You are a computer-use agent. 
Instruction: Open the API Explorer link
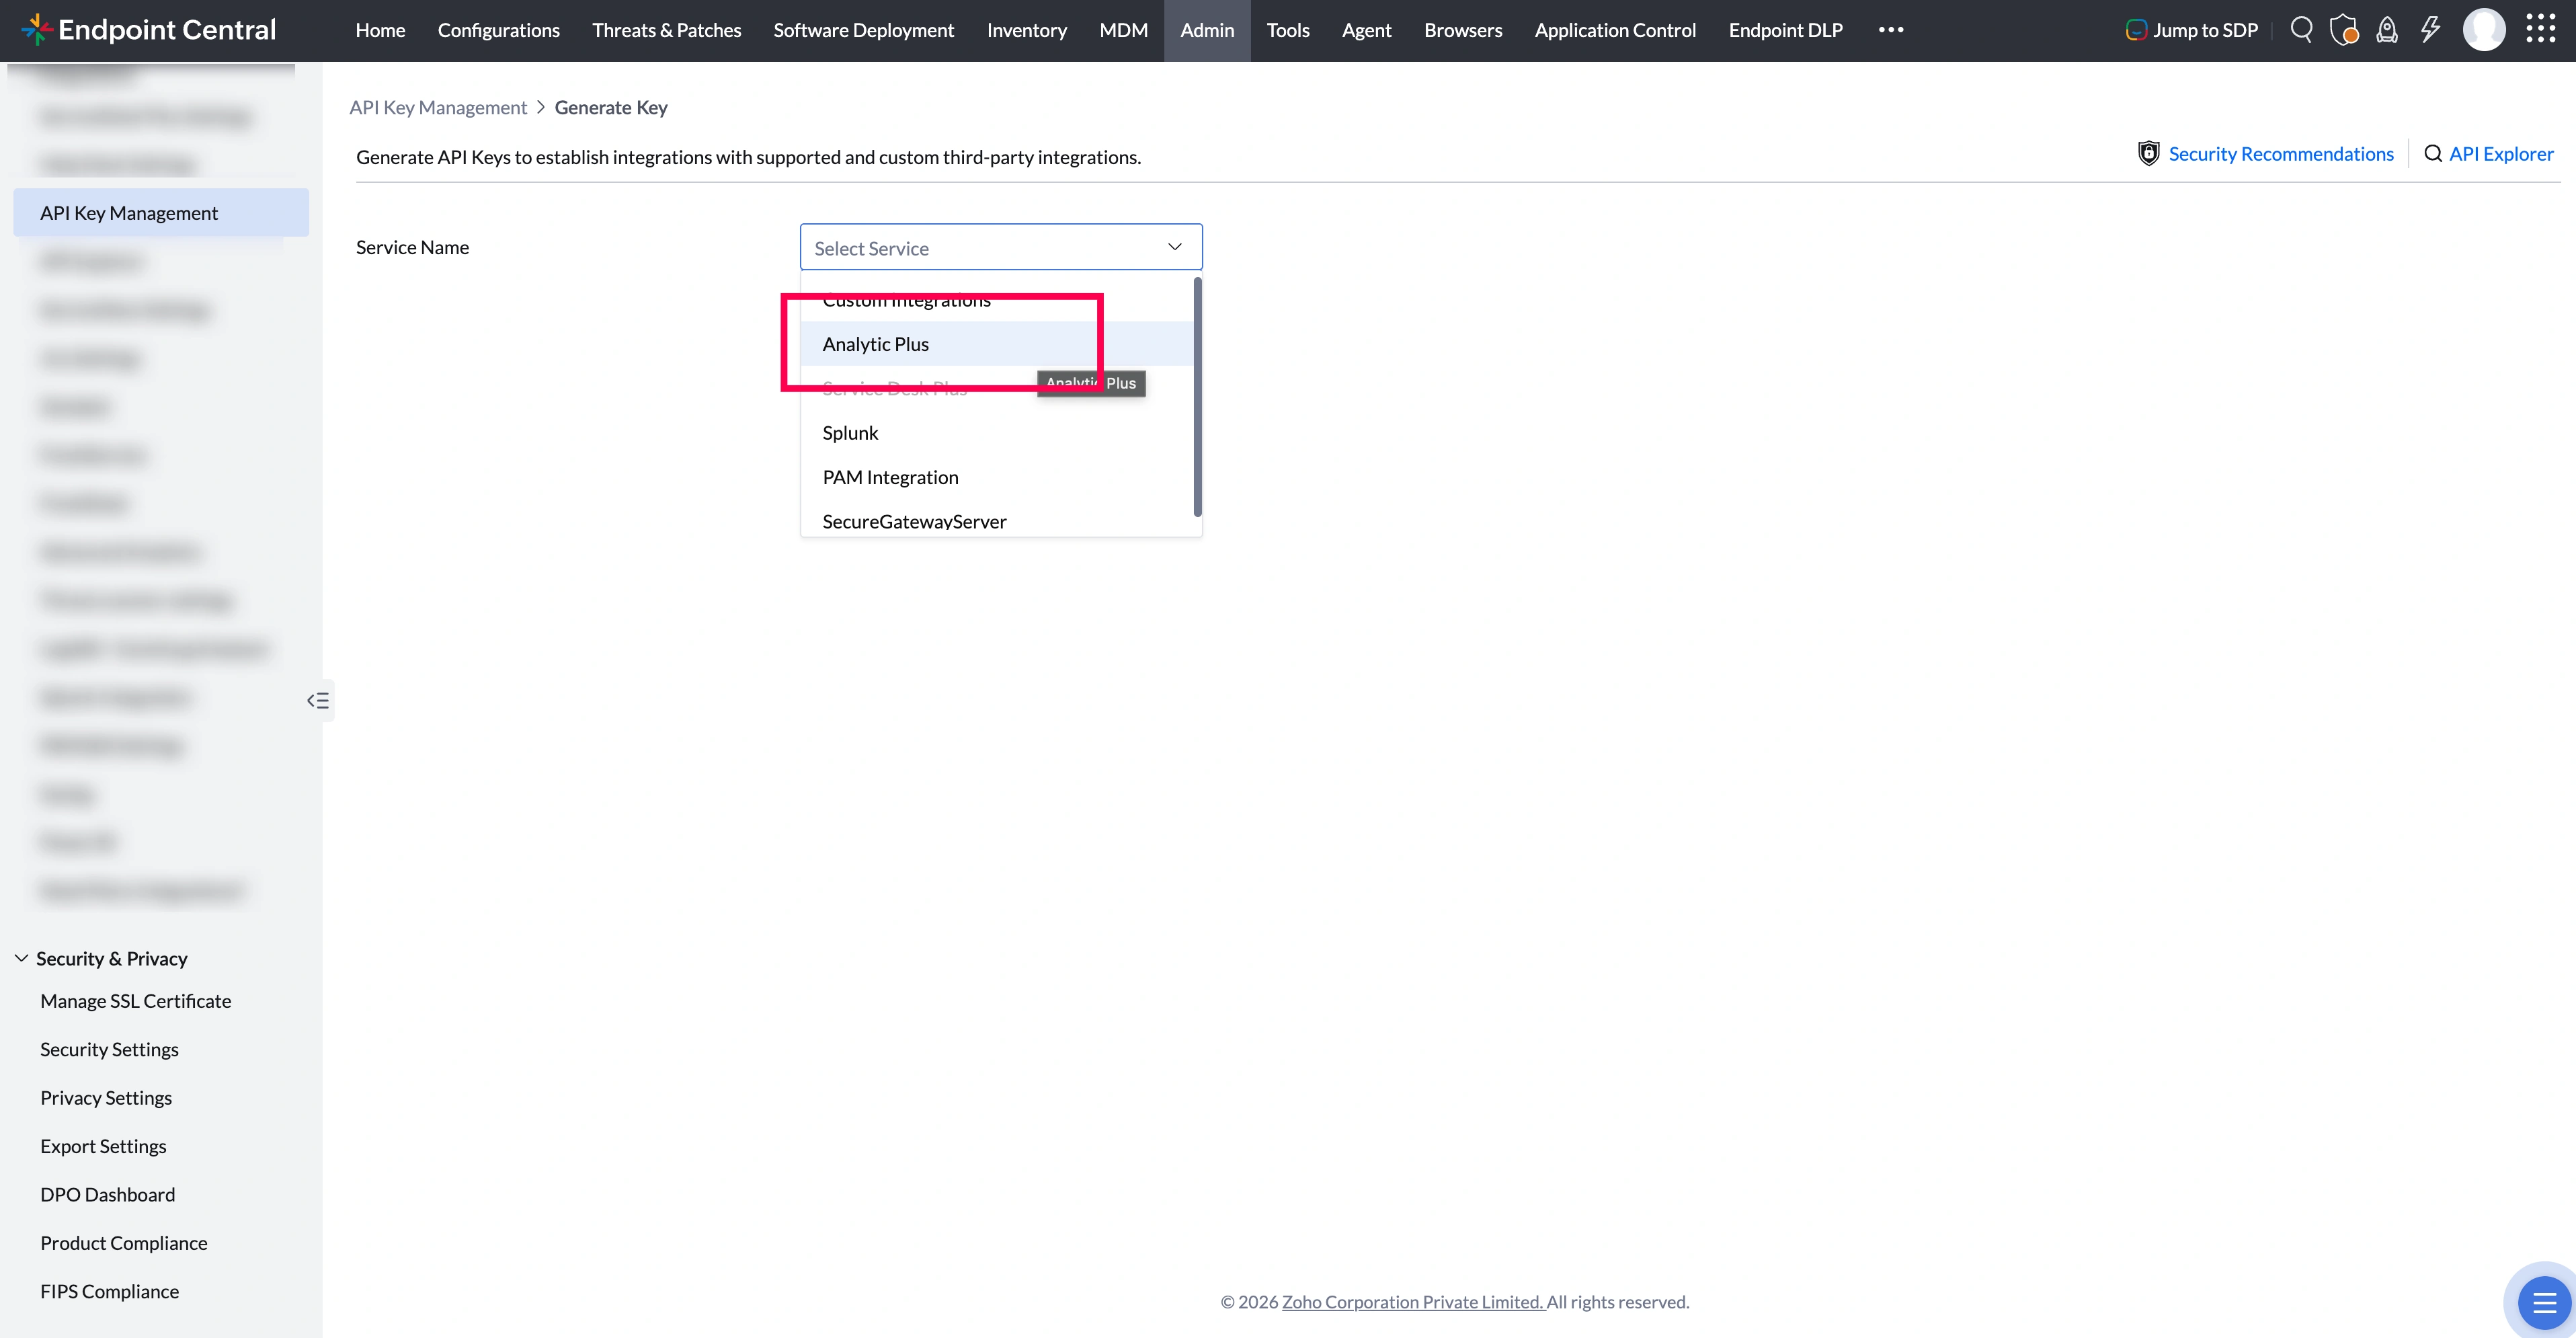coord(2501,154)
